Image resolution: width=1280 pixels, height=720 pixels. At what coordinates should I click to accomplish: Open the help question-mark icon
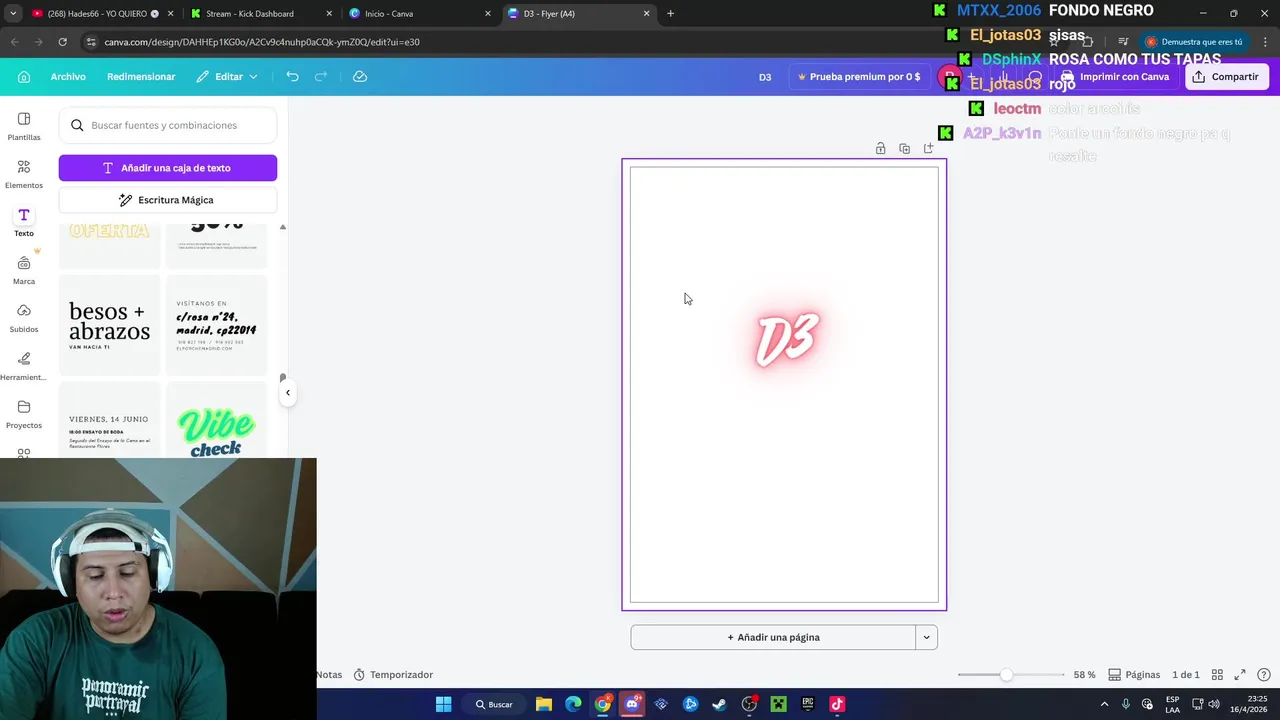click(1264, 675)
